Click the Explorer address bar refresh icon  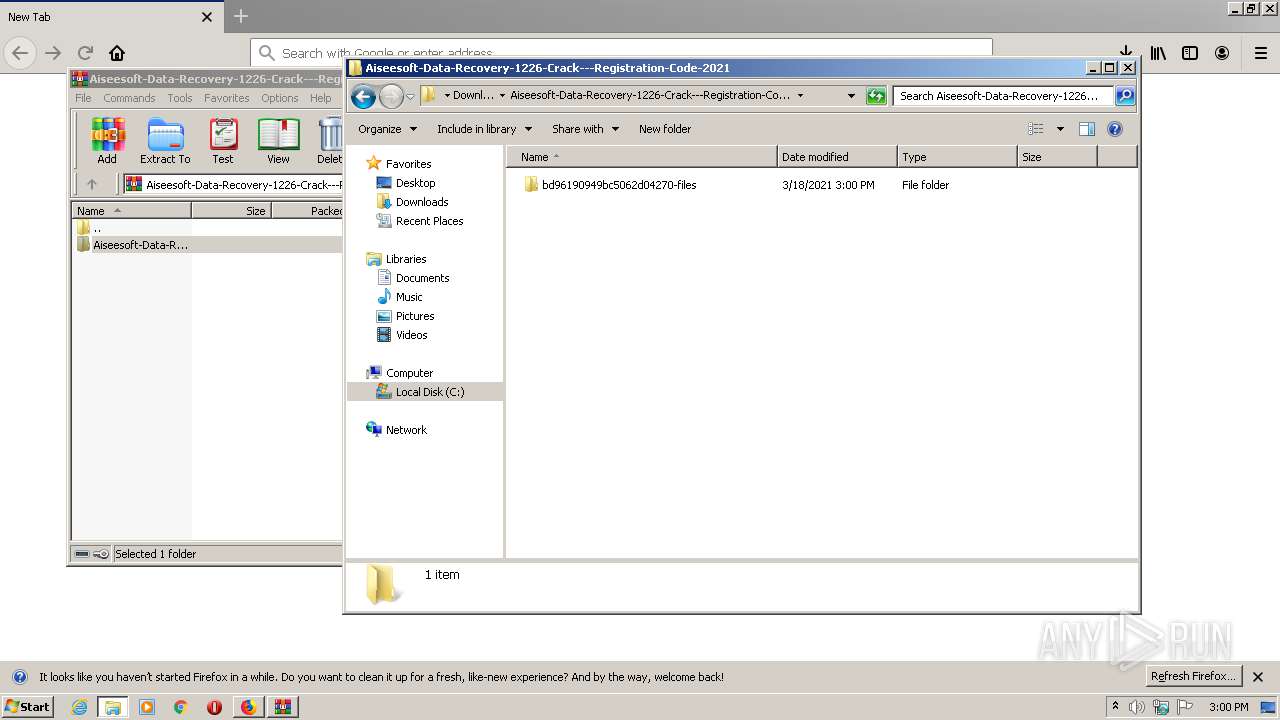876,96
